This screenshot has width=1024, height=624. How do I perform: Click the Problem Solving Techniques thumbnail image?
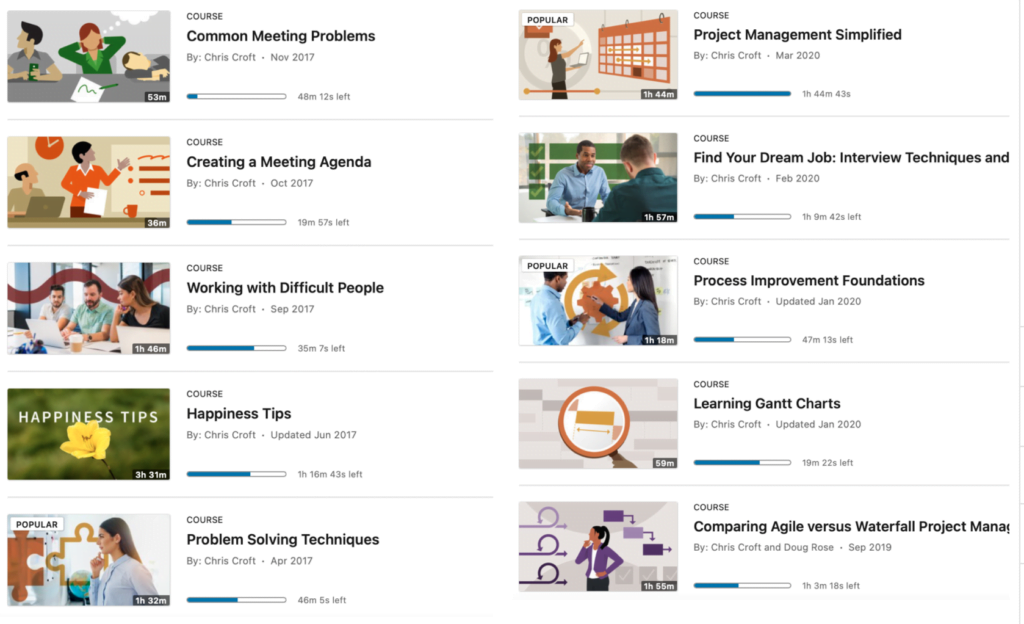[x=88, y=560]
